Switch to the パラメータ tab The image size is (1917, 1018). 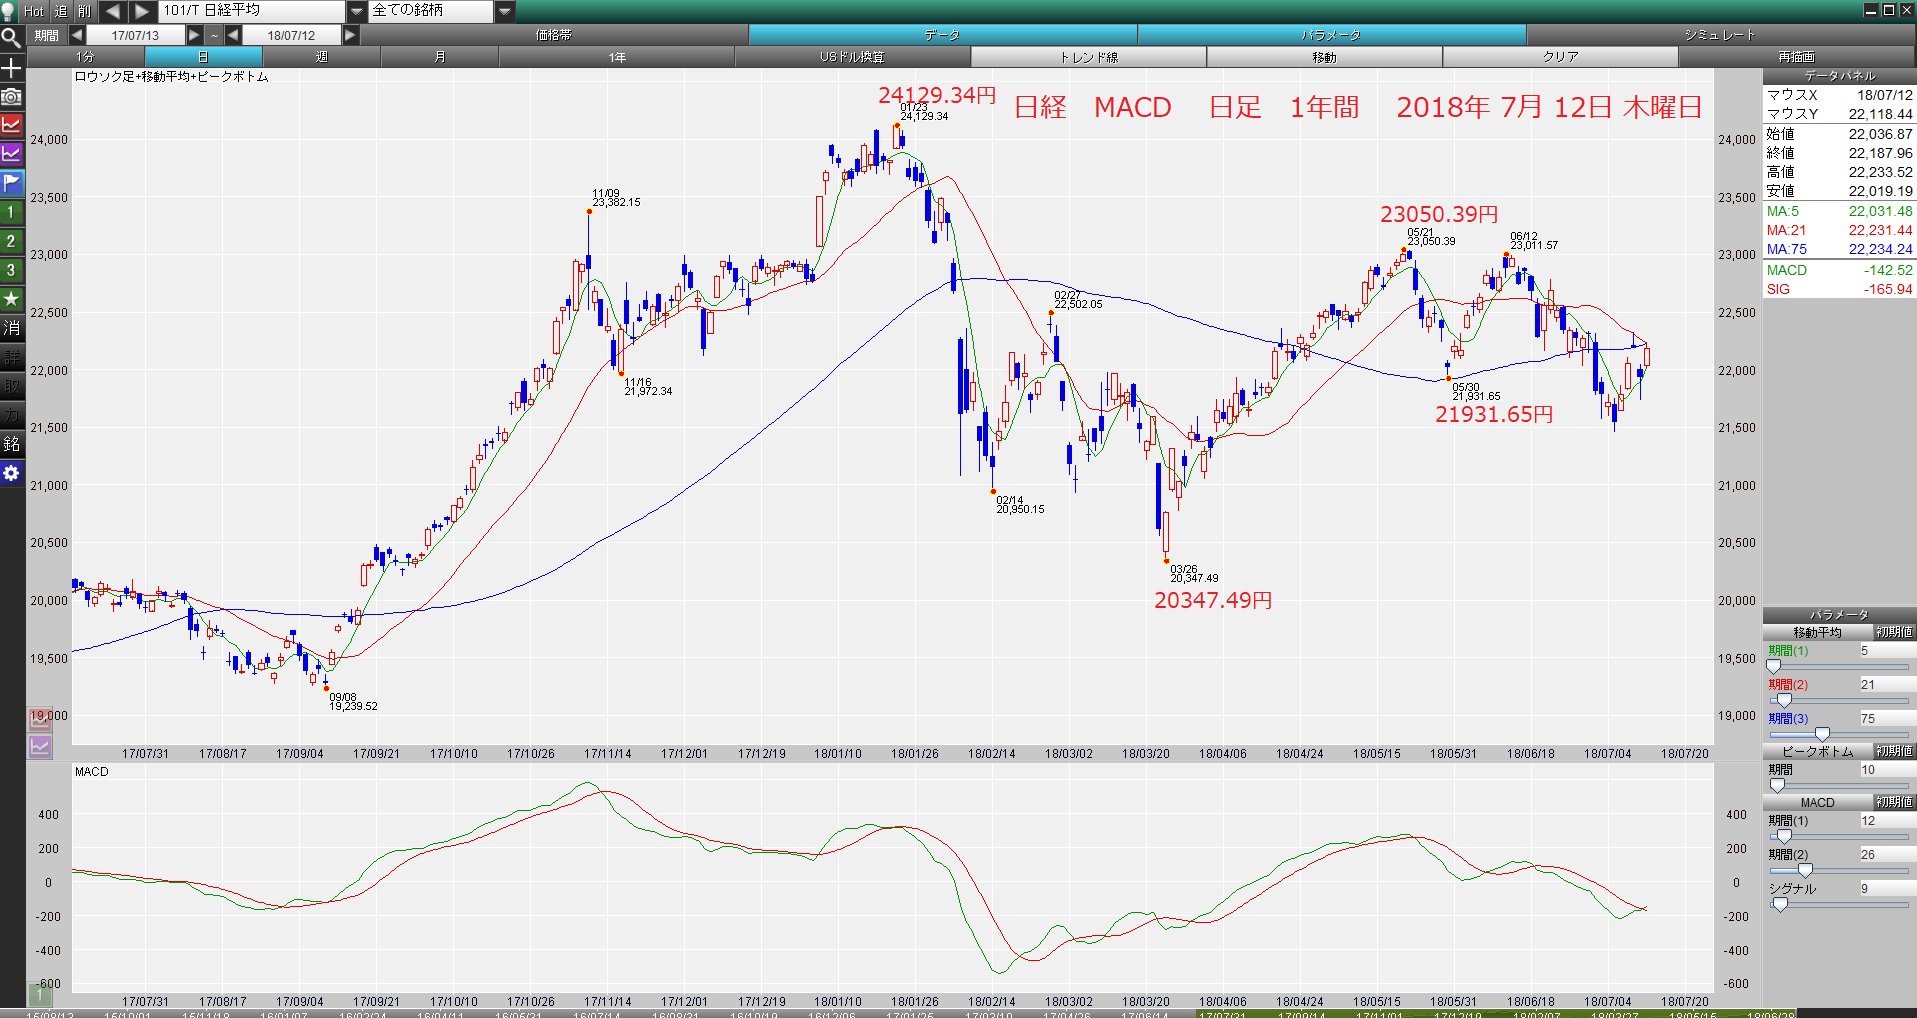[x=1331, y=35]
